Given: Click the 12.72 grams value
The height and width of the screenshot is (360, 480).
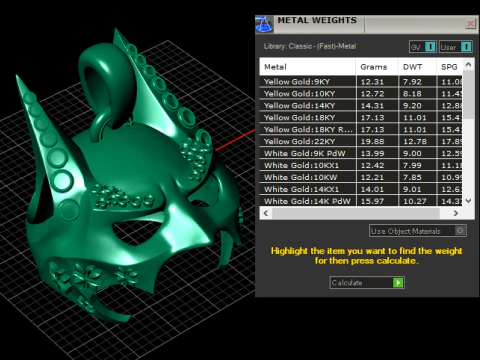Looking at the screenshot, I should pos(372,94).
